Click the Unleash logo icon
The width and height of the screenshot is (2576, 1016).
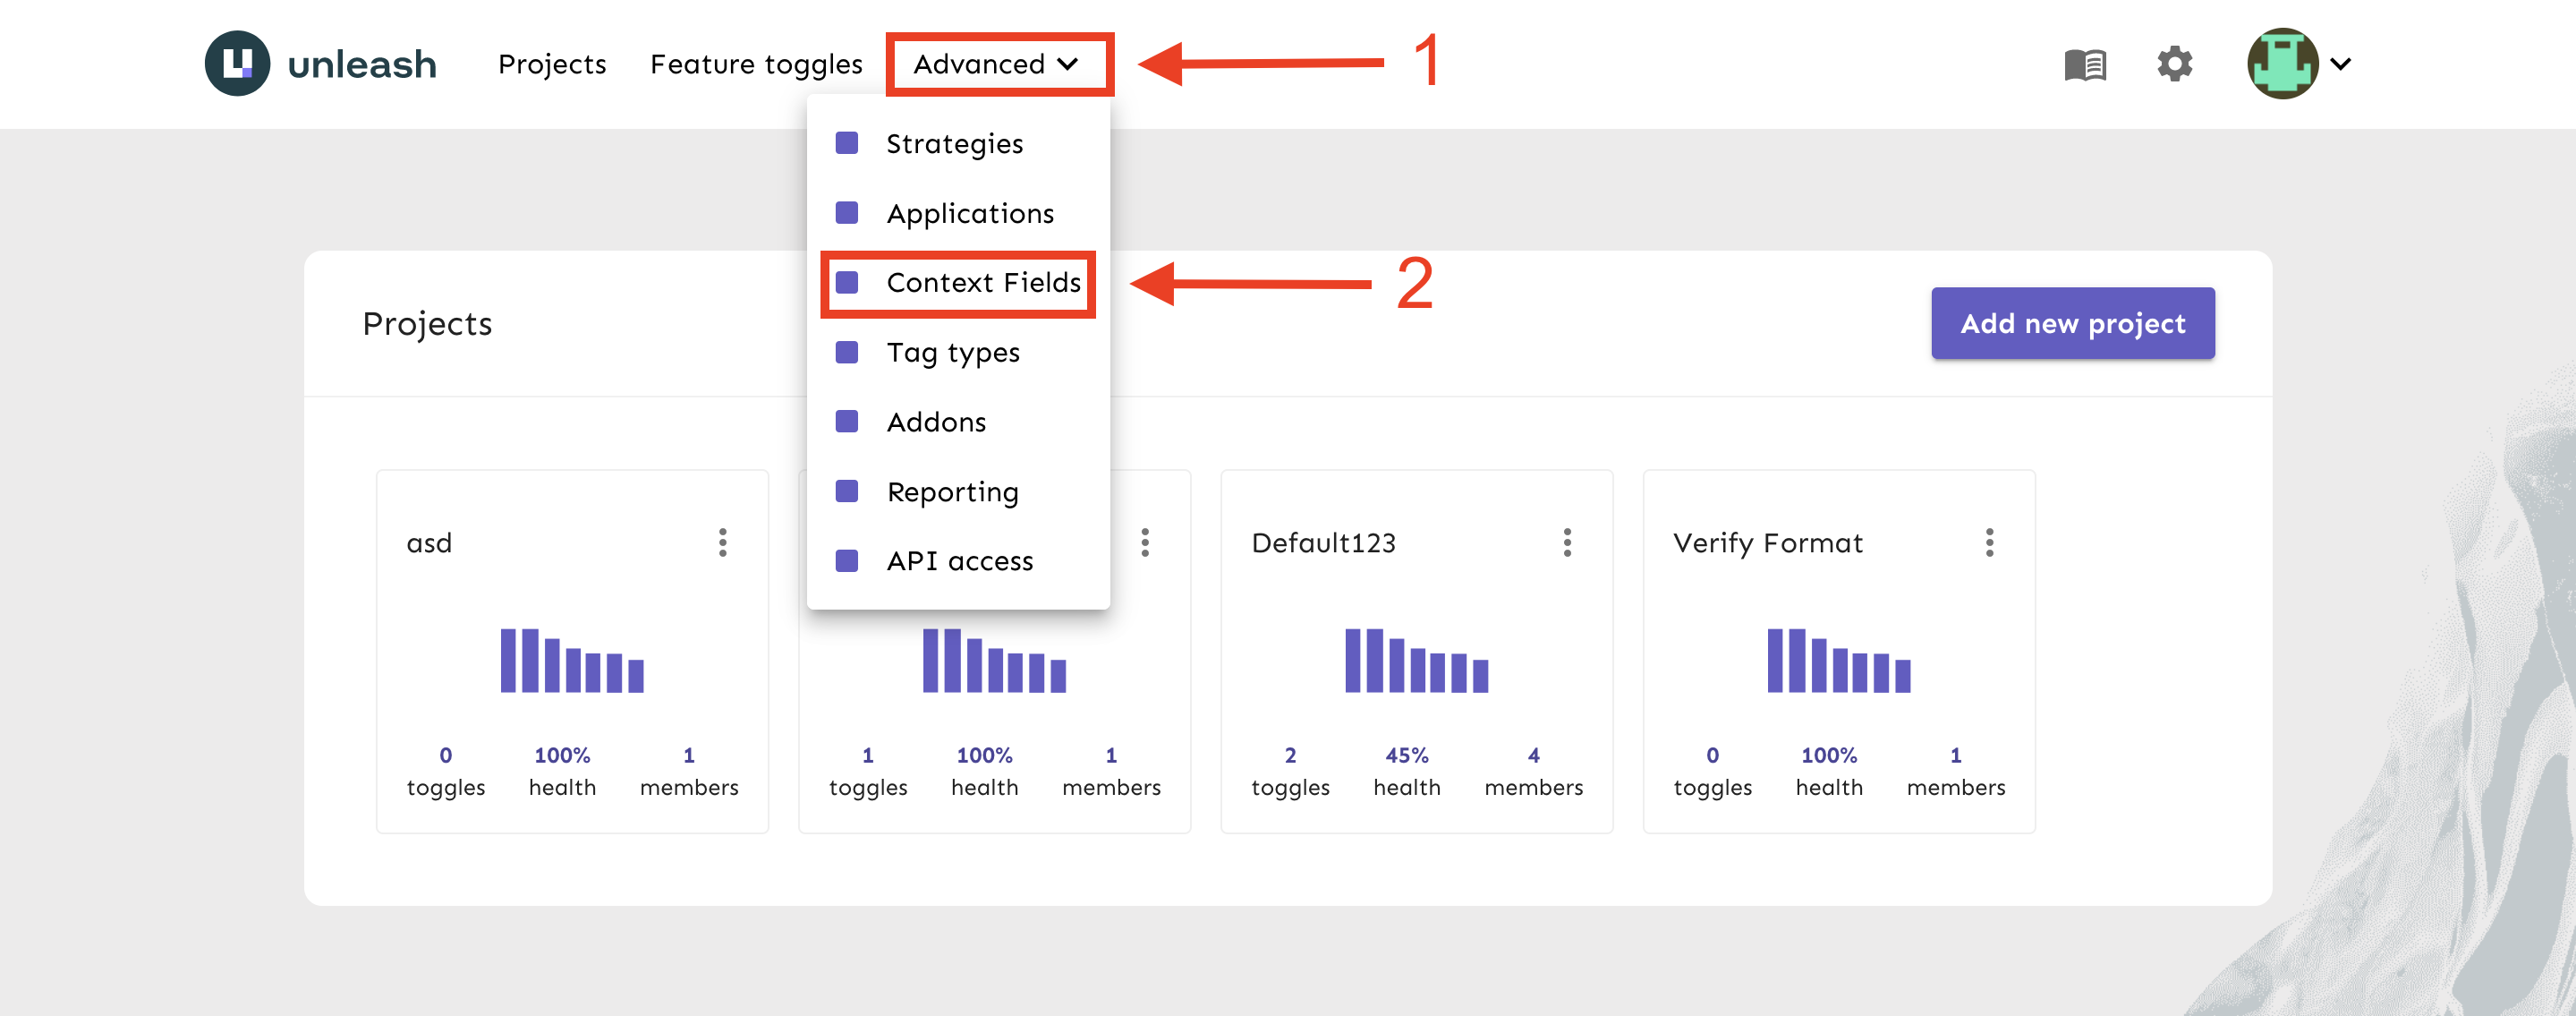[237, 64]
